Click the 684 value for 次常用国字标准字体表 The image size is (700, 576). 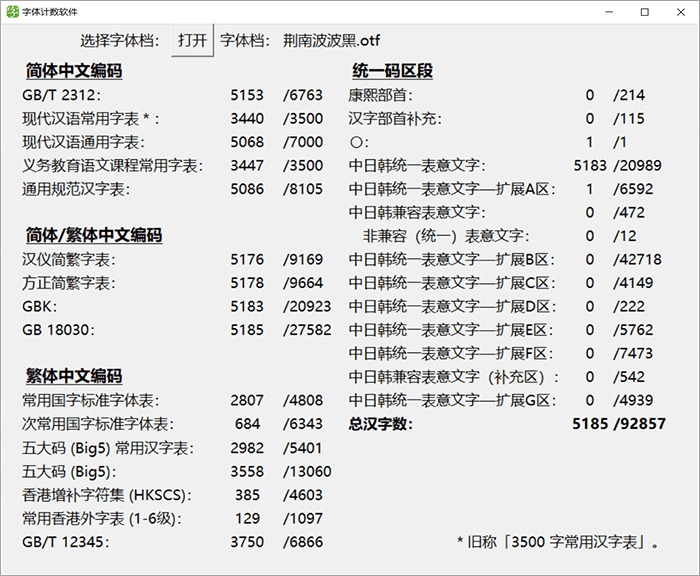(247, 424)
